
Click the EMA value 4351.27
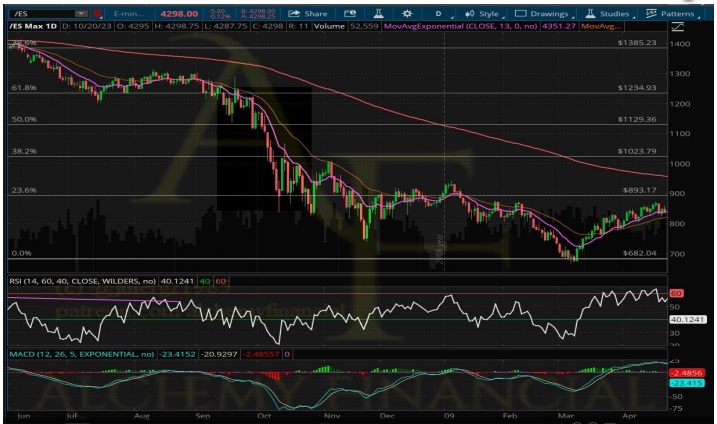[x=558, y=26]
